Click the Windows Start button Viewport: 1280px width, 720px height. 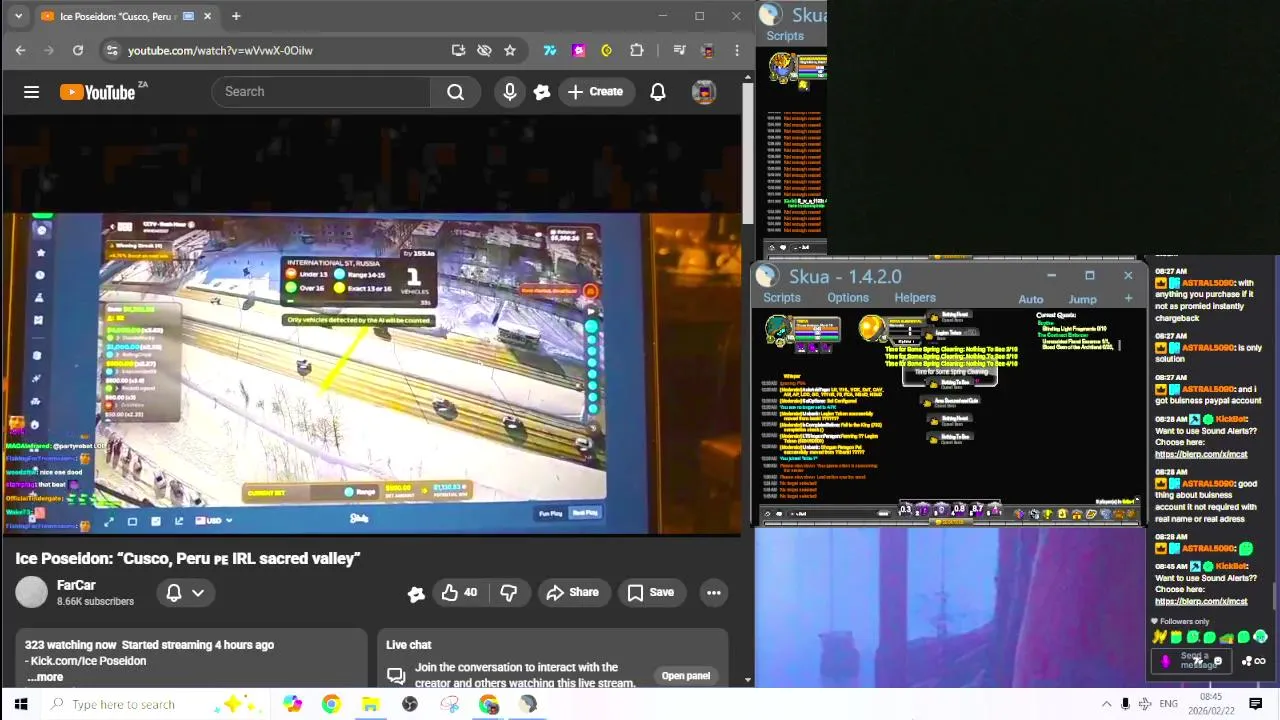pos(21,704)
